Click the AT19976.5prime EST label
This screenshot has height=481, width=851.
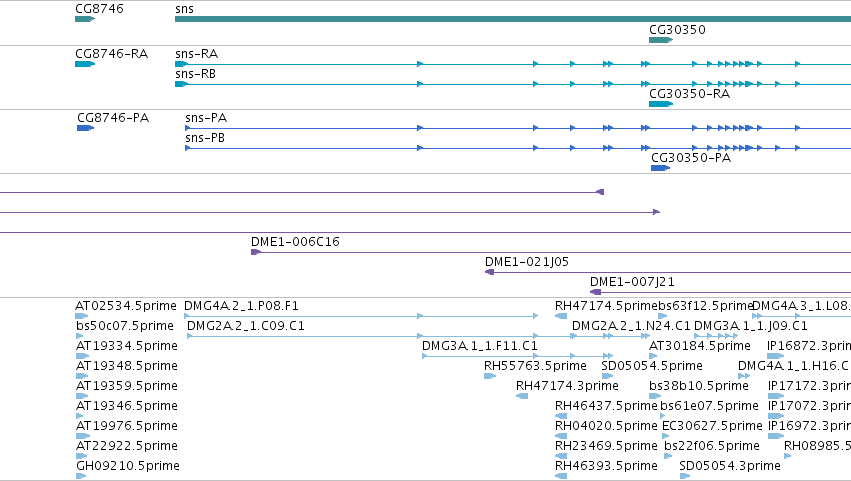pos(126,426)
